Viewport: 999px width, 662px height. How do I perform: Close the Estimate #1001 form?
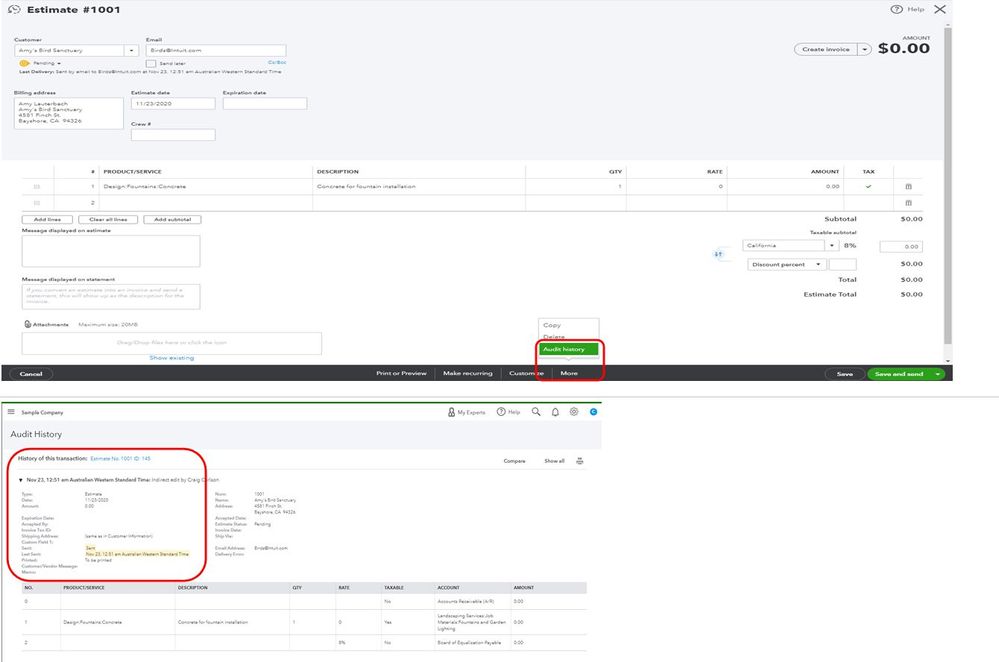[940, 10]
